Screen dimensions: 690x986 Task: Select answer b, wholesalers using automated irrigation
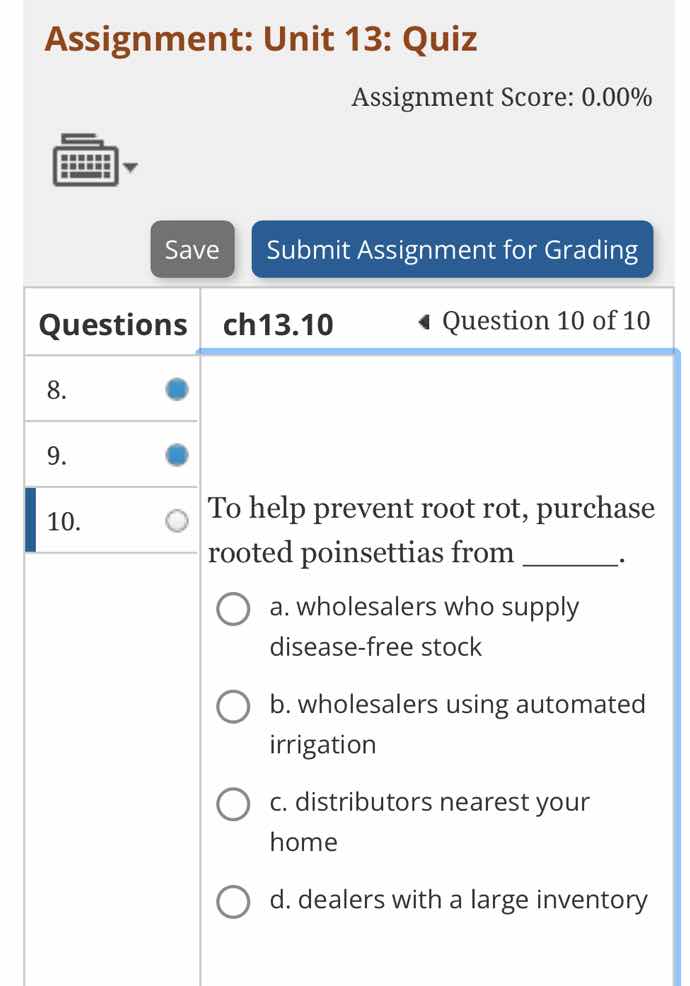[233, 707]
